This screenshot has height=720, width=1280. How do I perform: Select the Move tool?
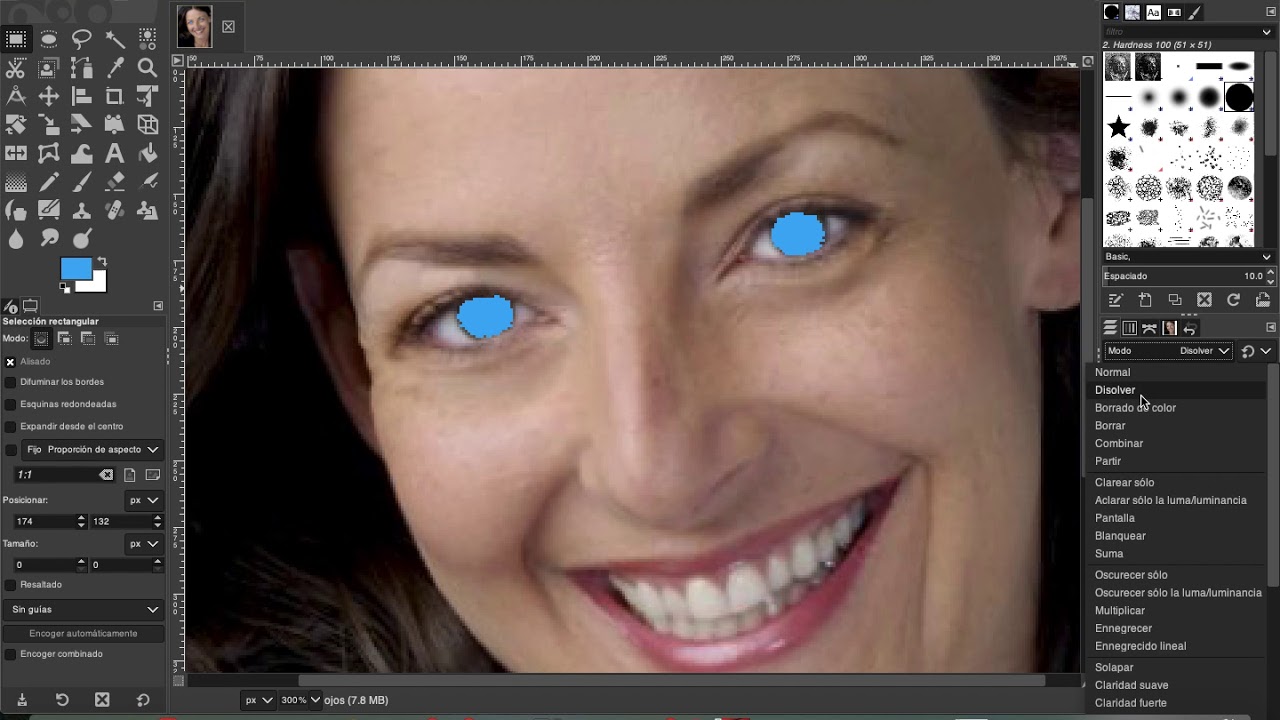point(49,96)
